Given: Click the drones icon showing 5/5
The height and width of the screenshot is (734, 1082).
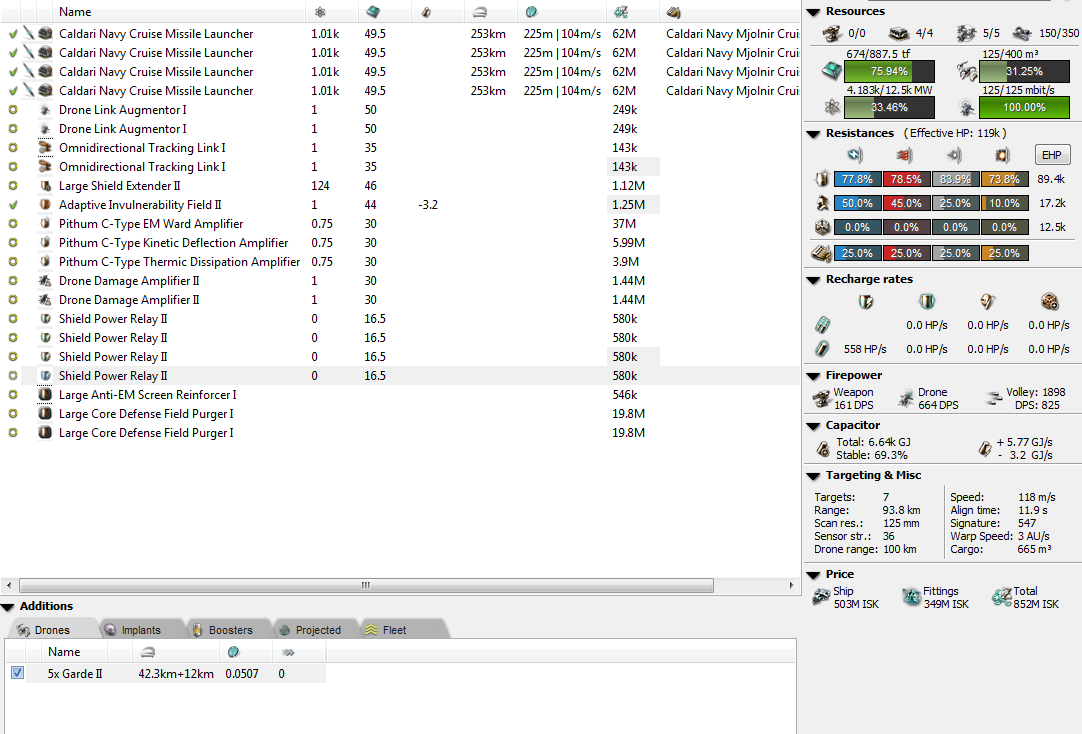Looking at the screenshot, I should 967,32.
